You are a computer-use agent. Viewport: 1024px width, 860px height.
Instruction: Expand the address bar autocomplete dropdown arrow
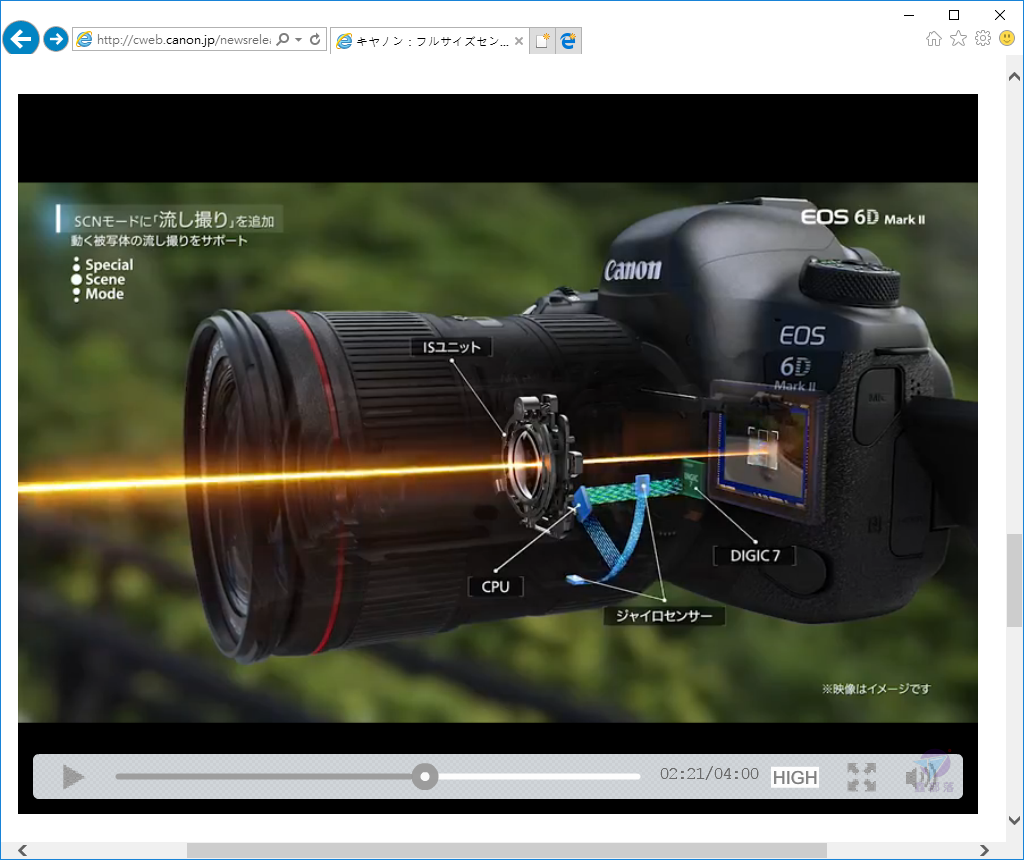tap(298, 39)
